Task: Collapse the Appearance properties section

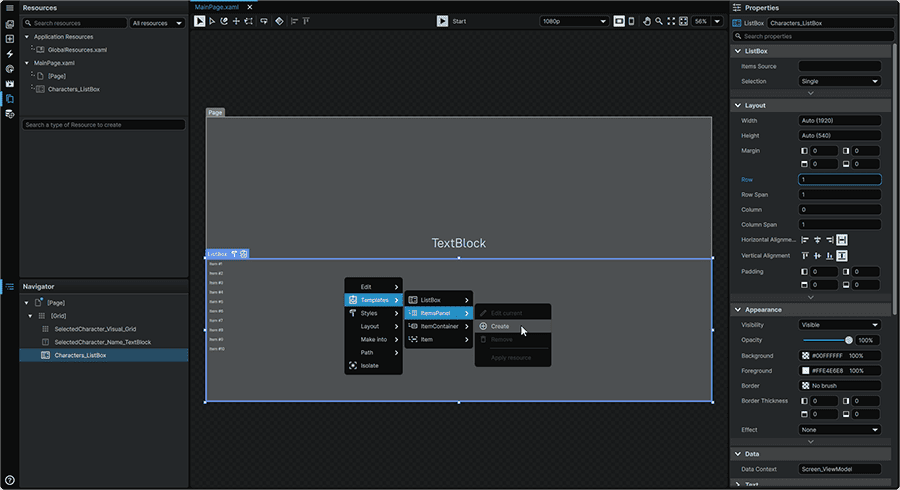Action: 738,310
